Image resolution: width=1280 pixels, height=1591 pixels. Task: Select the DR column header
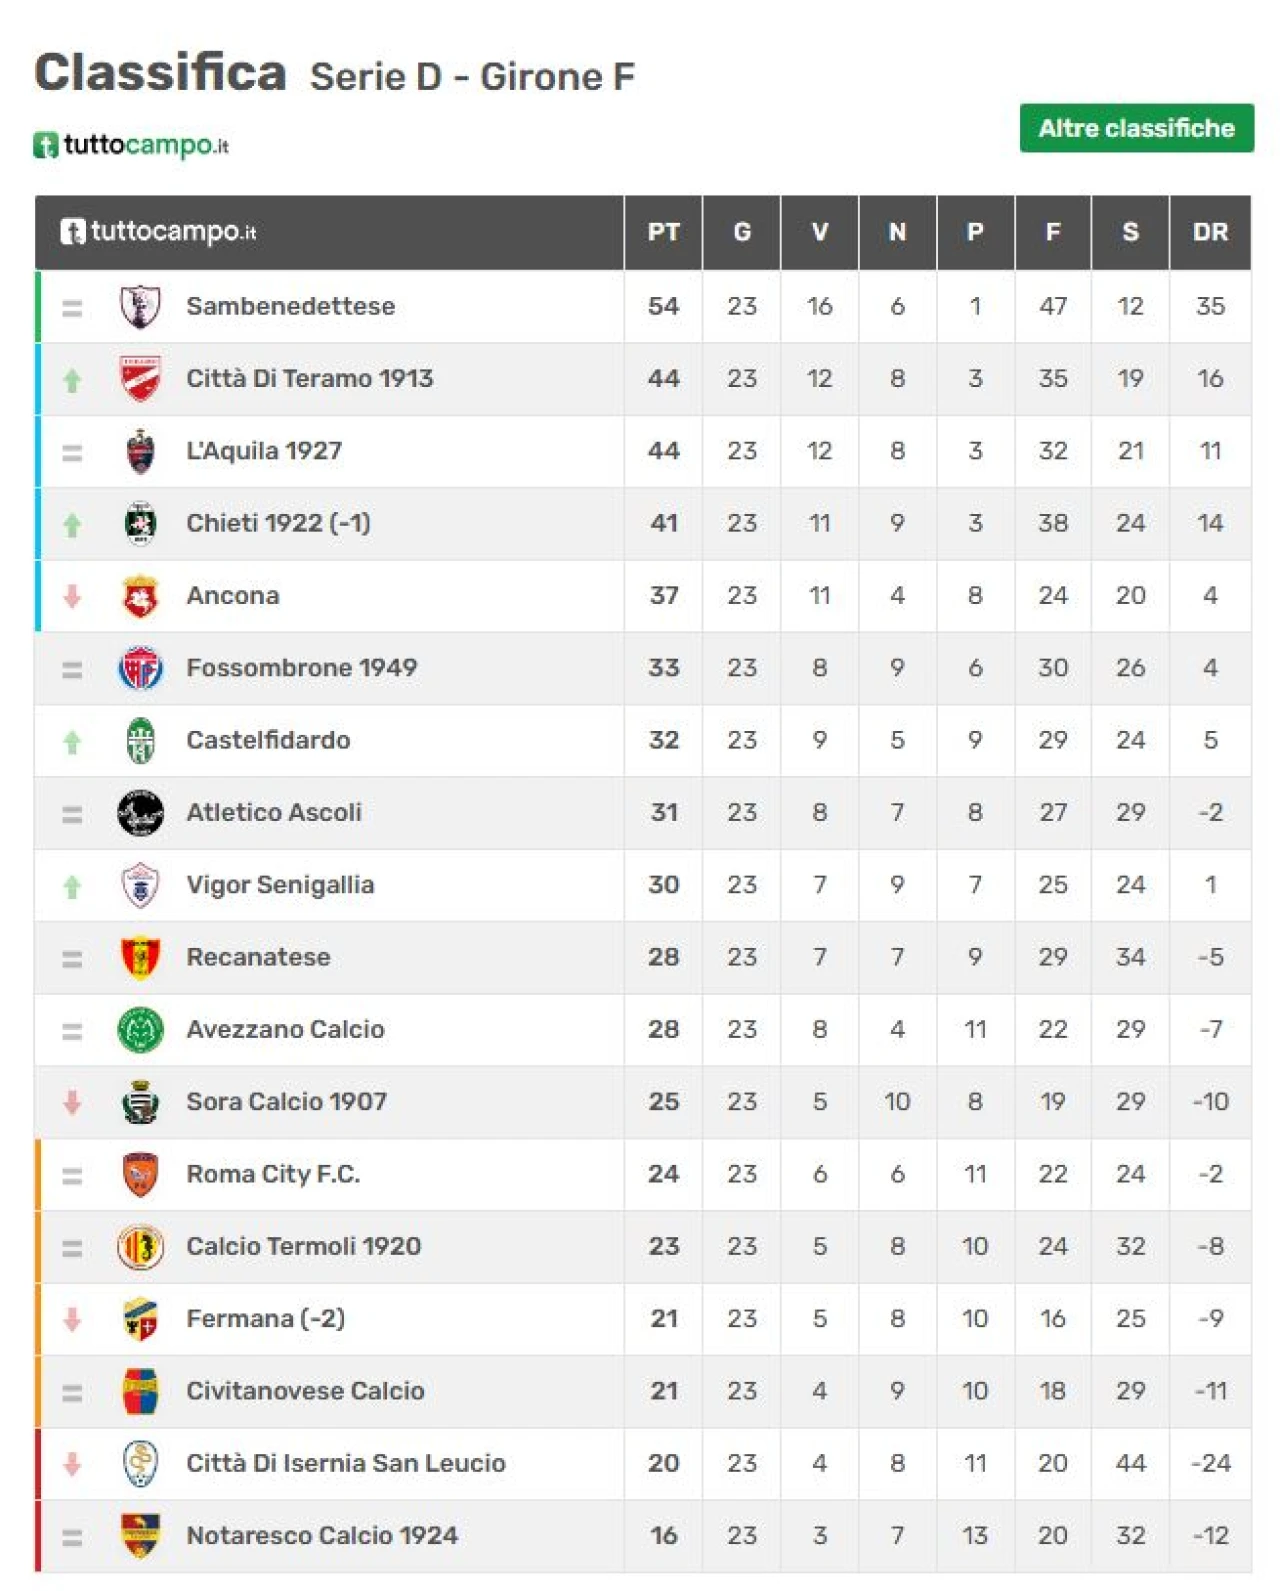(1210, 232)
